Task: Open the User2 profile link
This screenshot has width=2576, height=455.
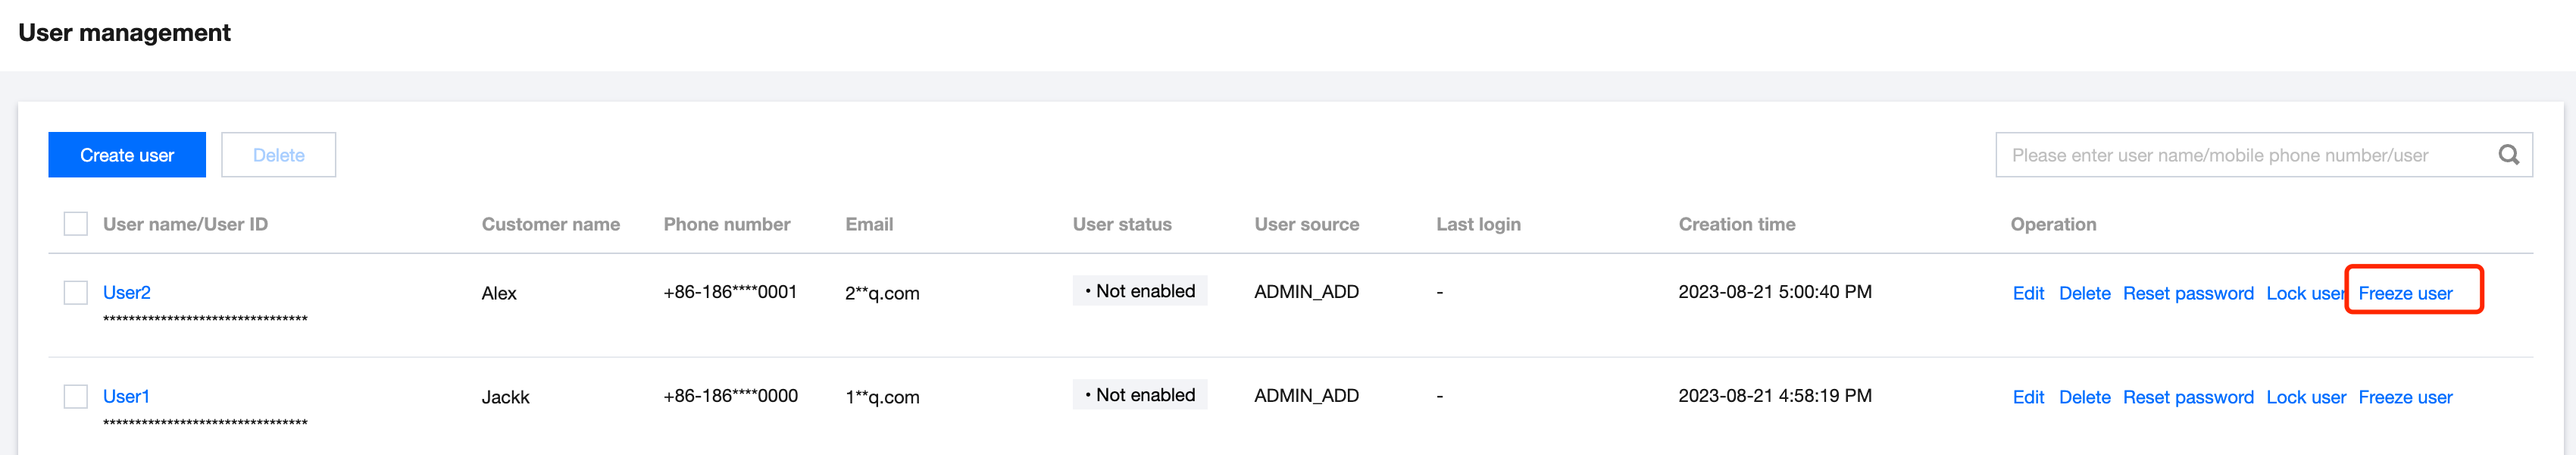Action: click(x=127, y=292)
